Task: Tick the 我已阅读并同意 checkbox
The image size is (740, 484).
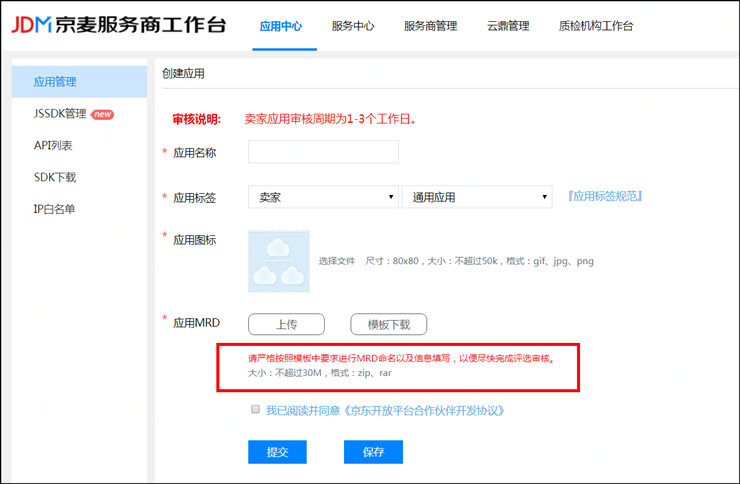Action: (255, 409)
